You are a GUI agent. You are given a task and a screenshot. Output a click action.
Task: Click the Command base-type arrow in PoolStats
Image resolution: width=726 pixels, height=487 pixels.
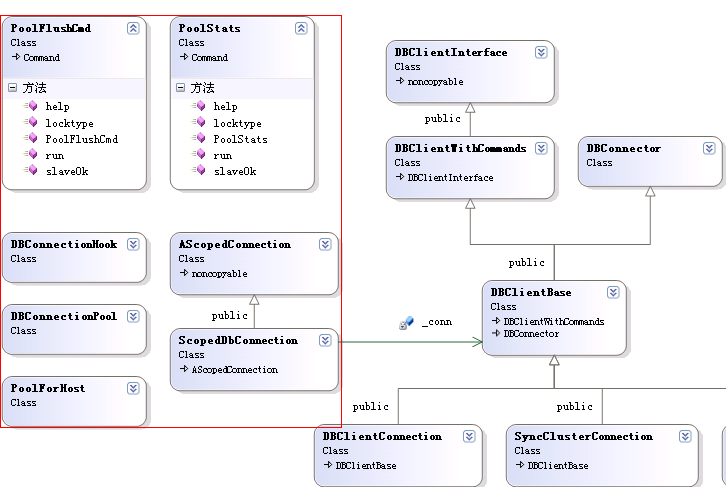point(184,57)
